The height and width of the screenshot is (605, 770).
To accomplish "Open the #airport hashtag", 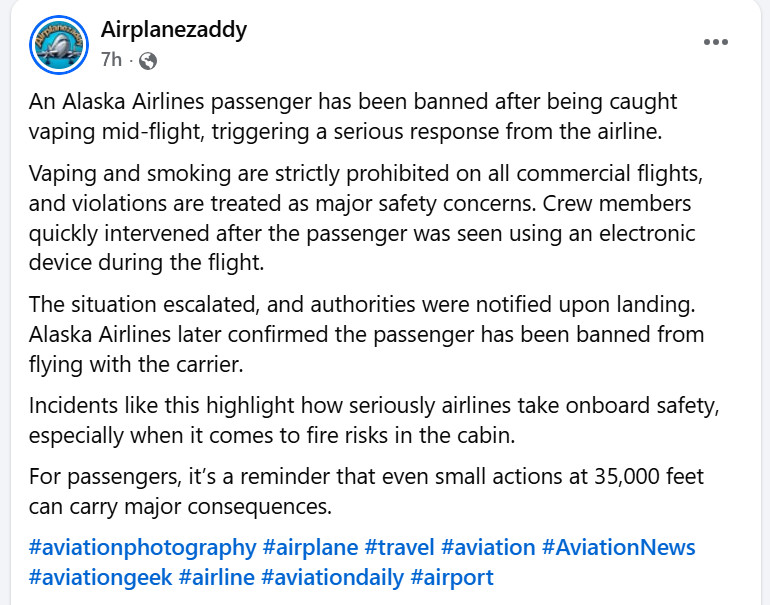I will [453, 577].
